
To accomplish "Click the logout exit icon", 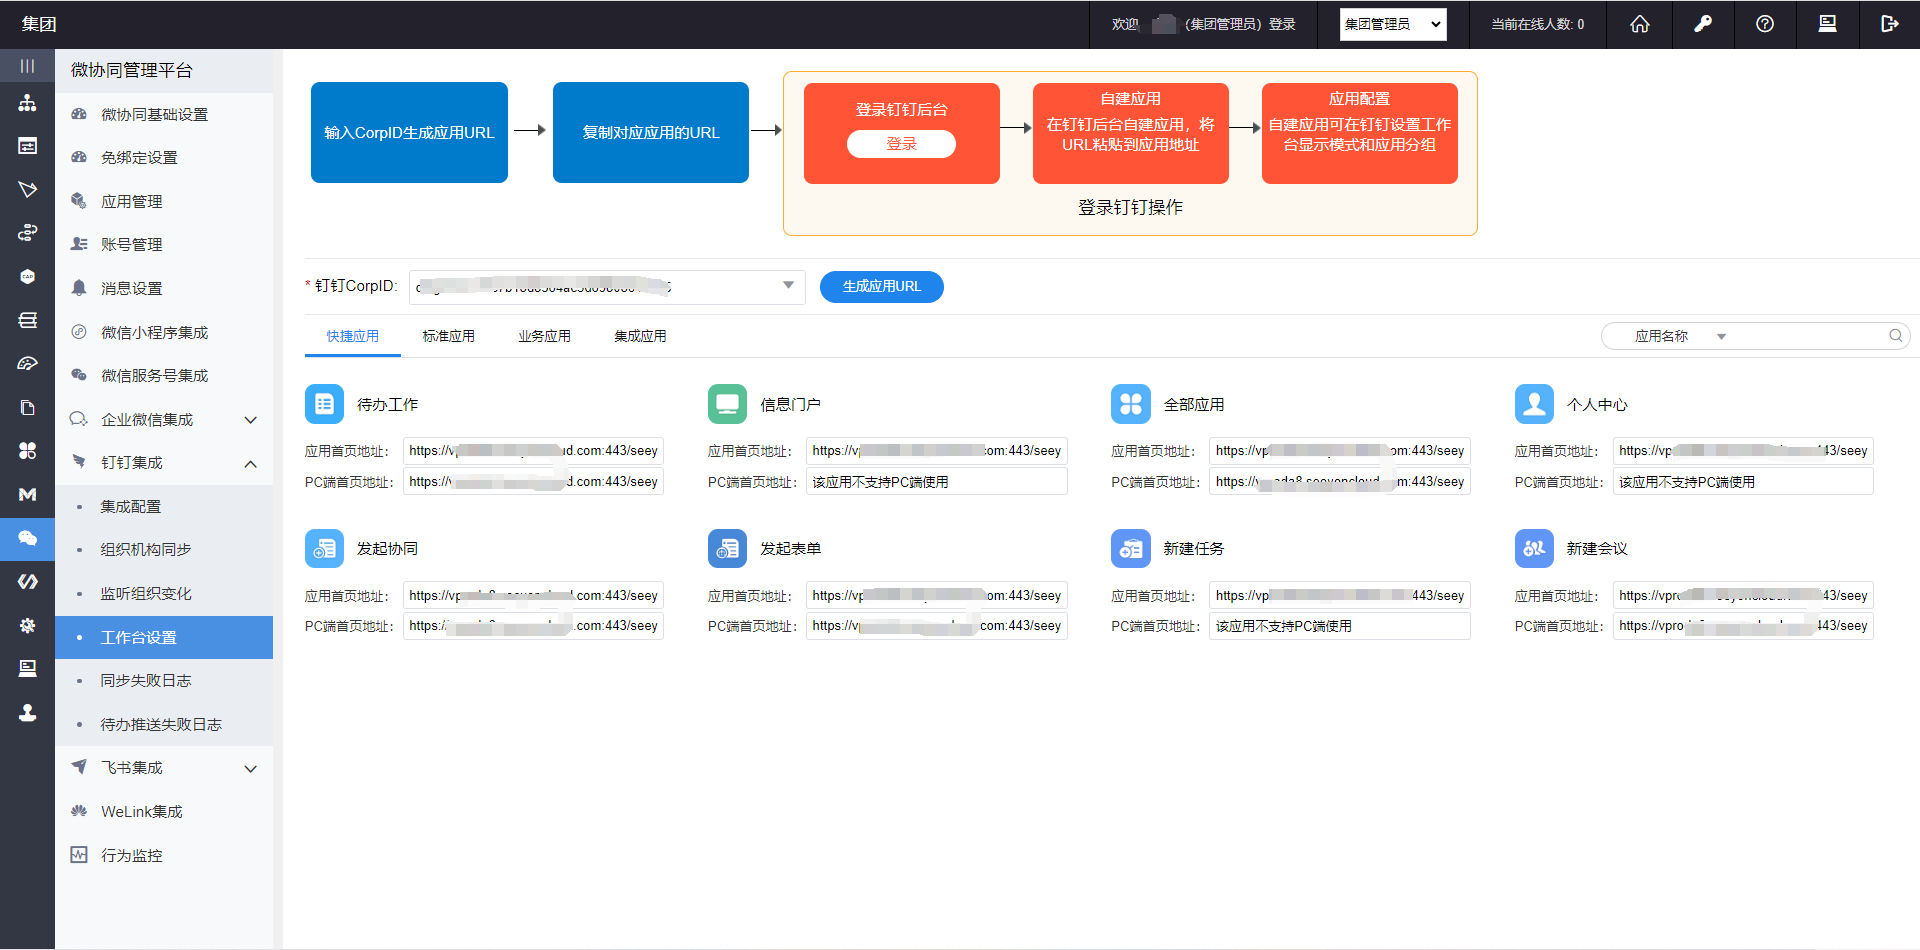I will point(1889,24).
